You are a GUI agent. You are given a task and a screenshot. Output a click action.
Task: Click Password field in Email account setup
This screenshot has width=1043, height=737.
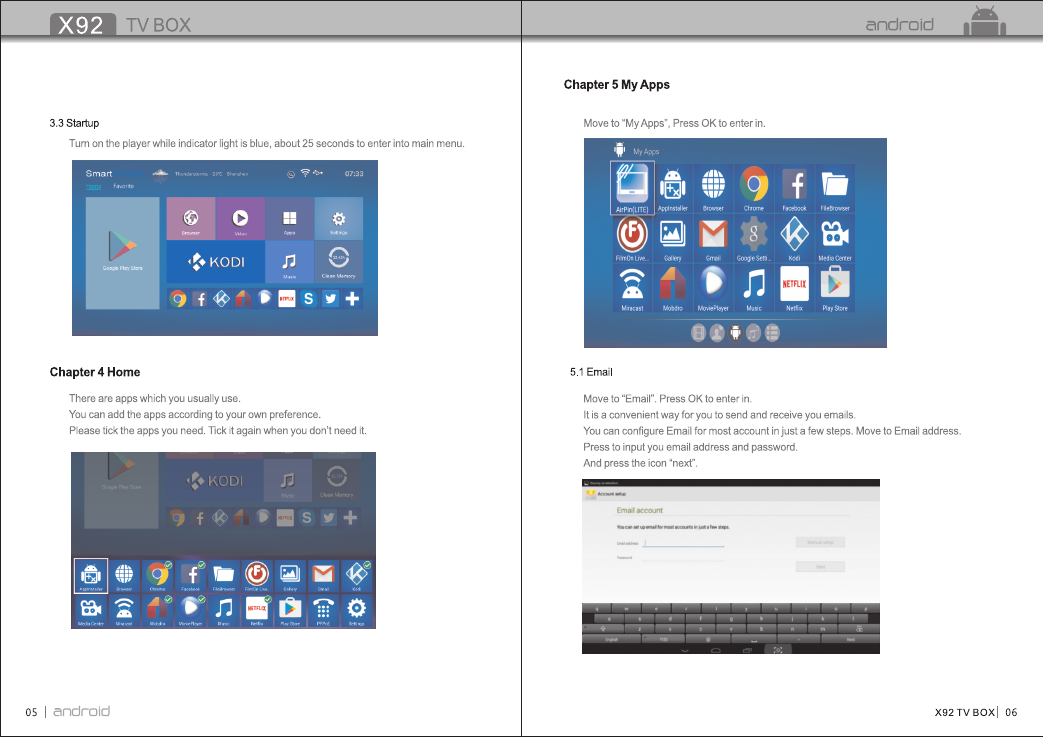click(683, 557)
